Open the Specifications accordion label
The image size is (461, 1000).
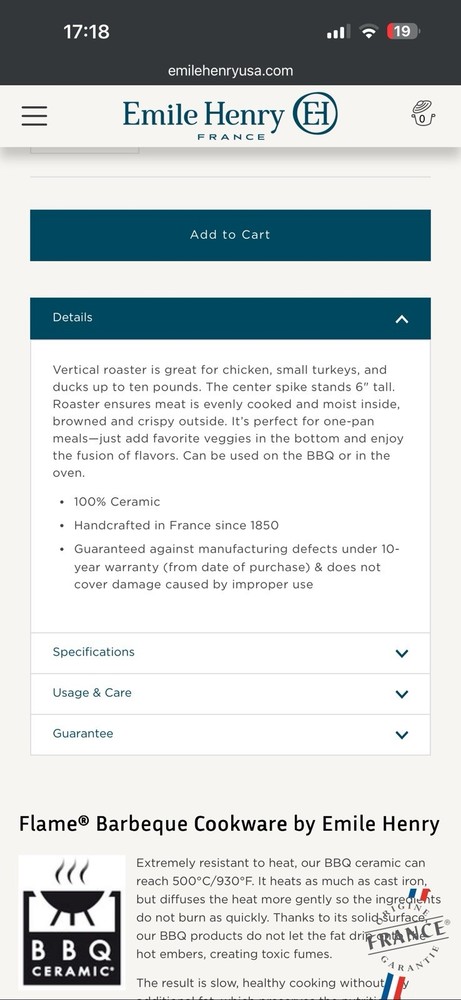click(x=94, y=652)
